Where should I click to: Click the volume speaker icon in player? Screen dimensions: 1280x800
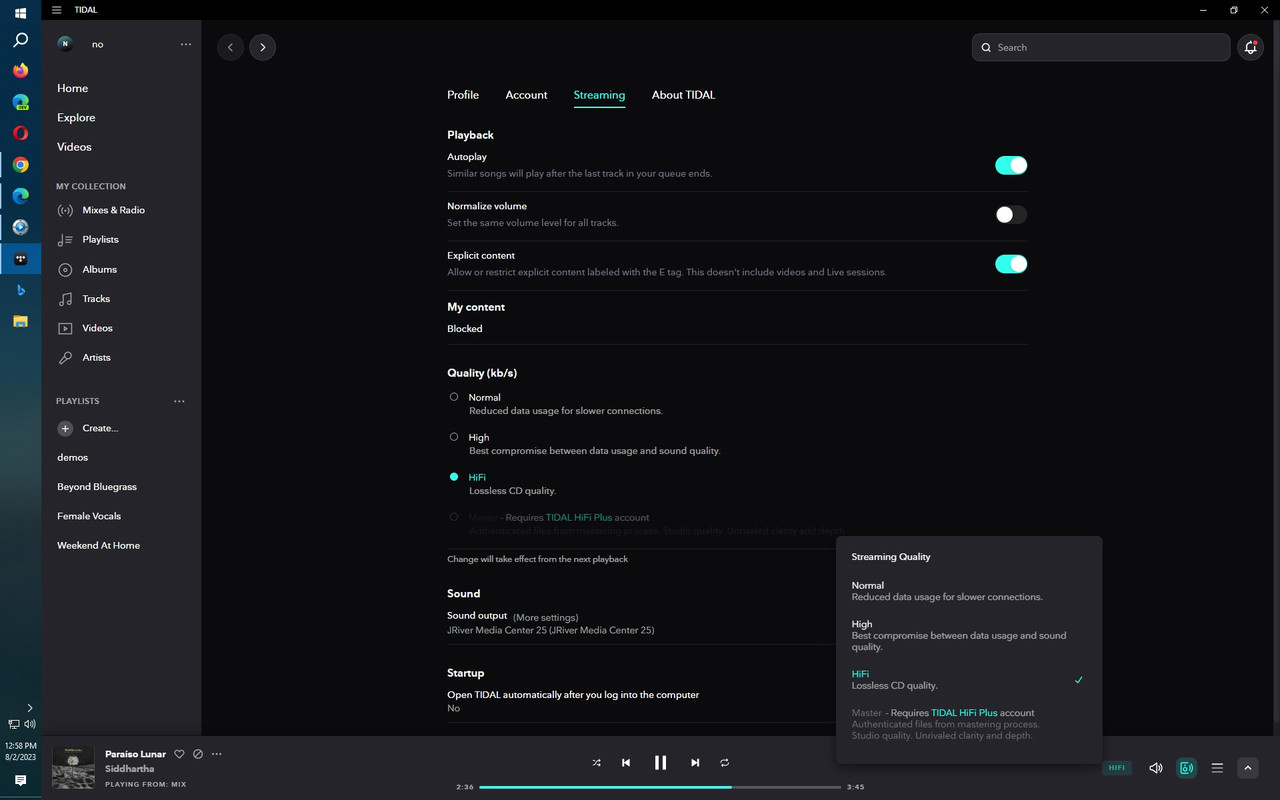(1156, 768)
